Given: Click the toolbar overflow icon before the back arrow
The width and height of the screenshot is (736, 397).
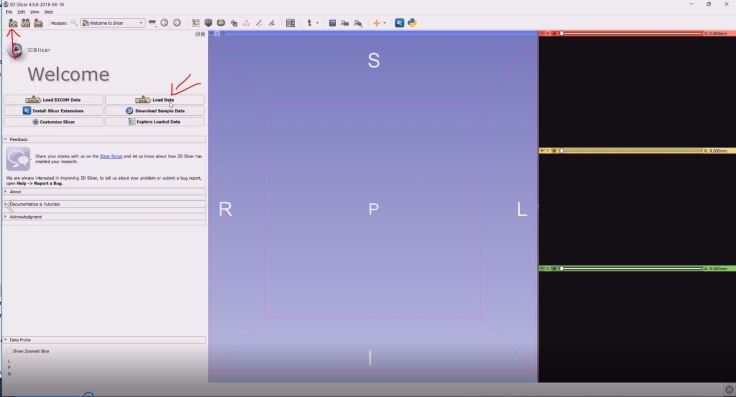Looking at the screenshot, I should click(x=152, y=23).
